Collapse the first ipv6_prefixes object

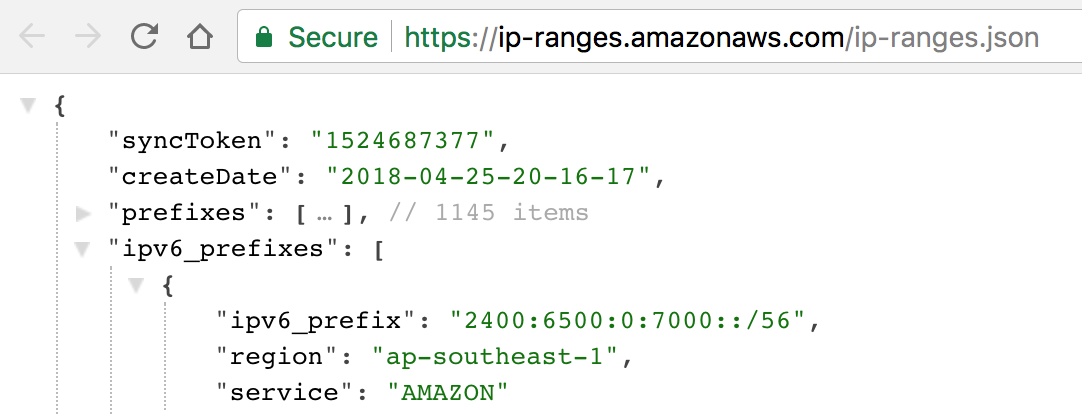pyautogui.click(x=137, y=285)
